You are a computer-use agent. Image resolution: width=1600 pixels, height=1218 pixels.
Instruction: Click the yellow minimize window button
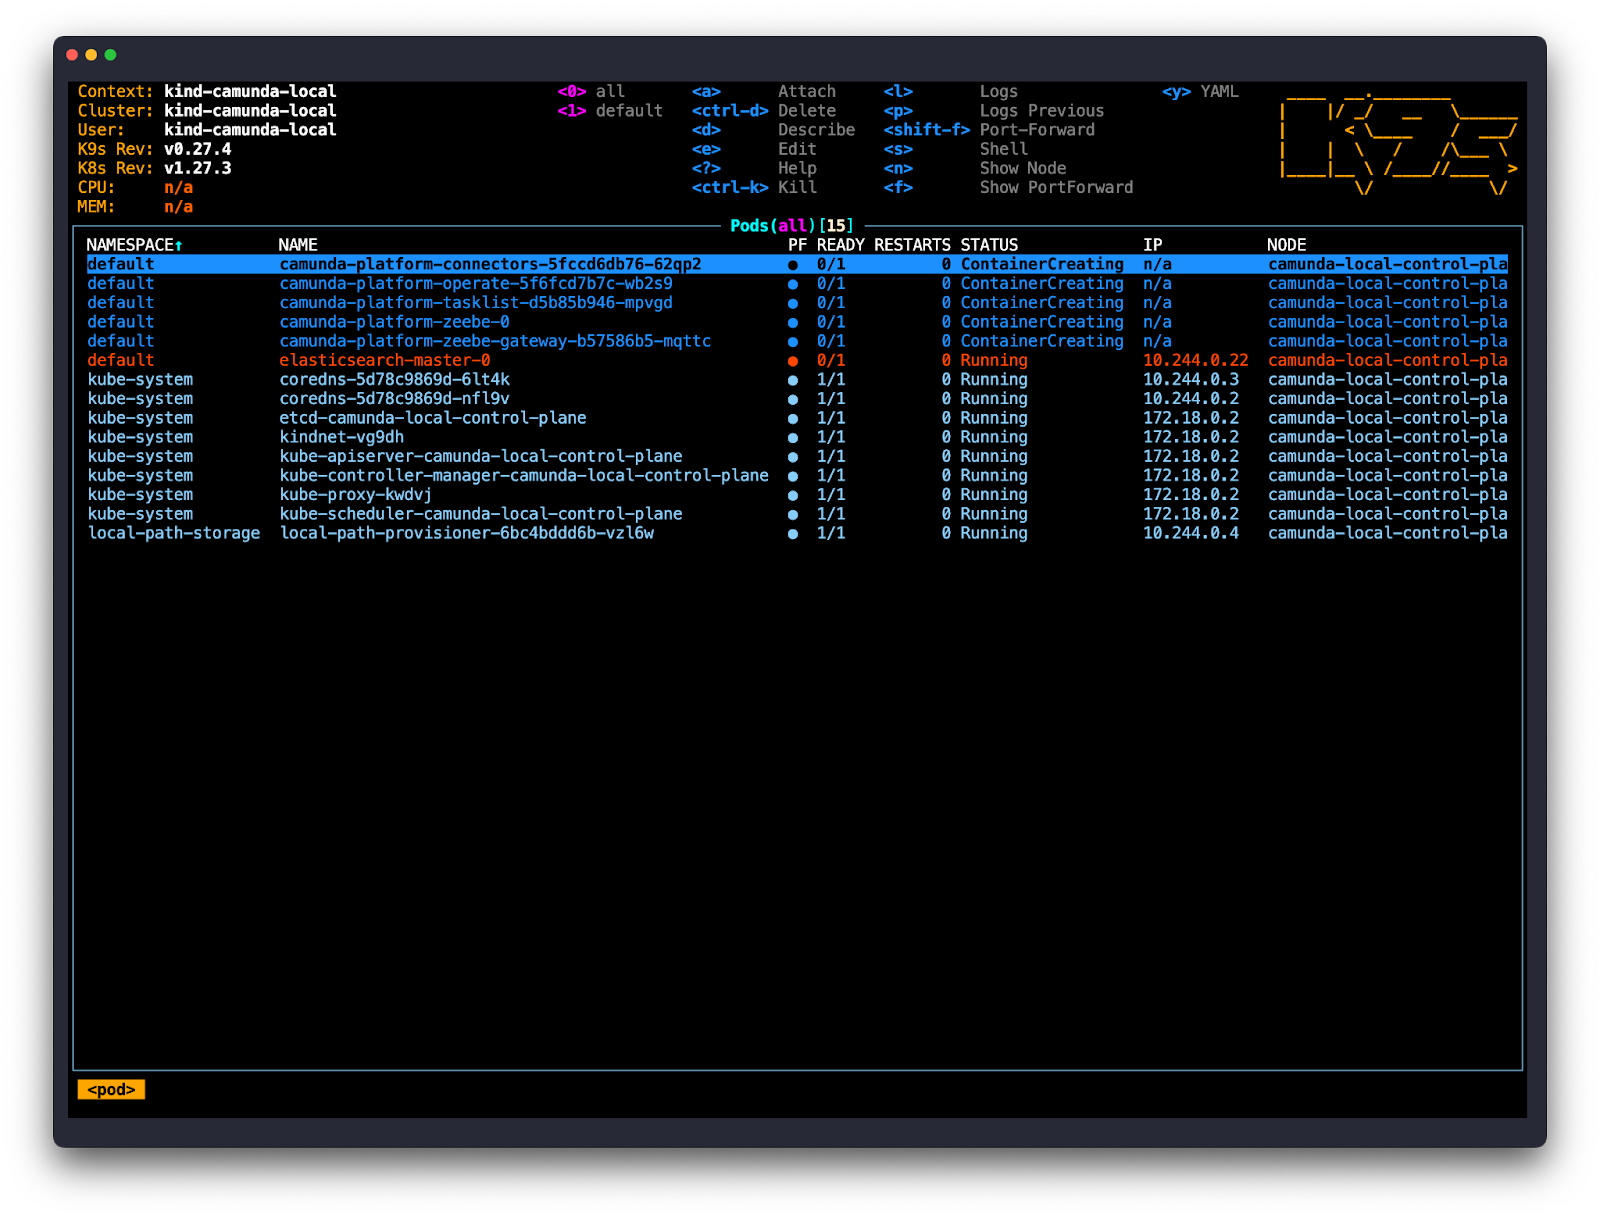point(91,55)
